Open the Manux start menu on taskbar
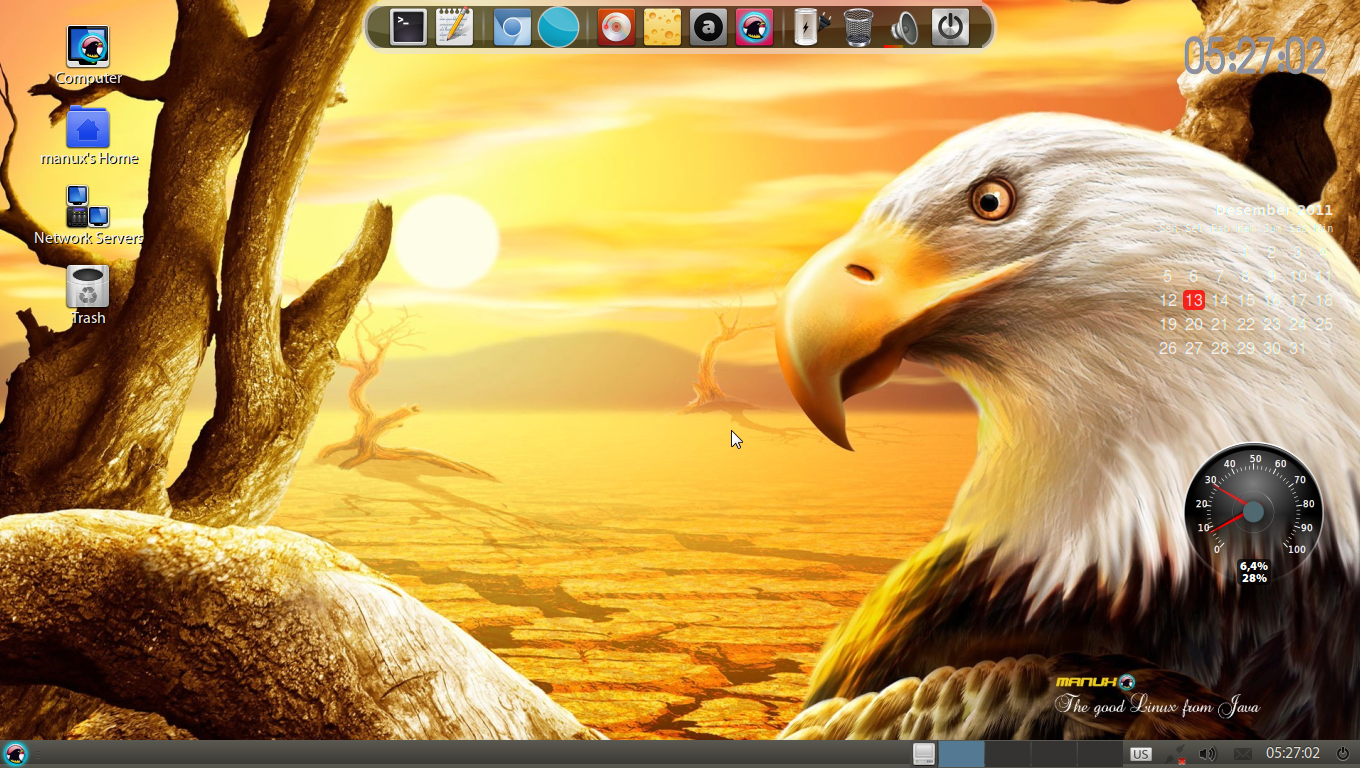1360x768 pixels. click(x=15, y=754)
